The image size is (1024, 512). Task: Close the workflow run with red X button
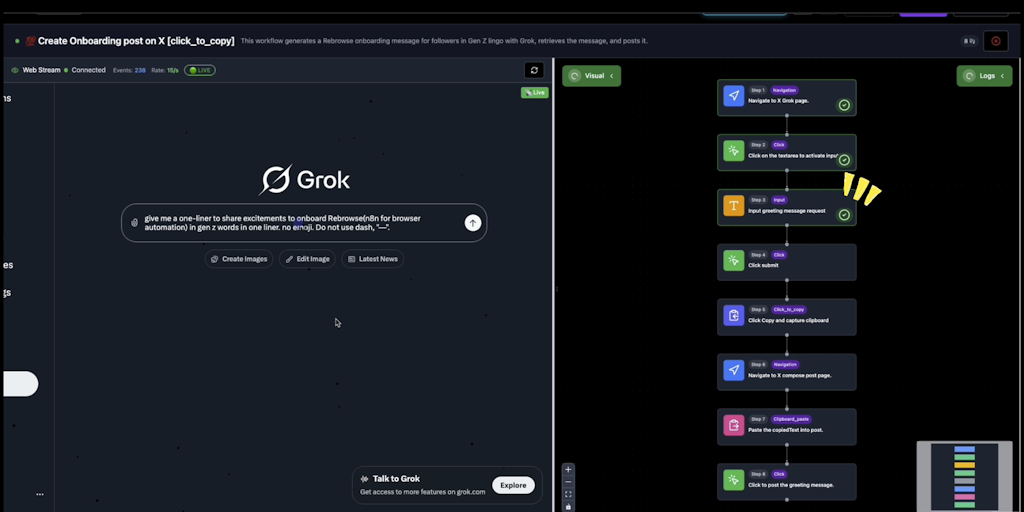(995, 41)
